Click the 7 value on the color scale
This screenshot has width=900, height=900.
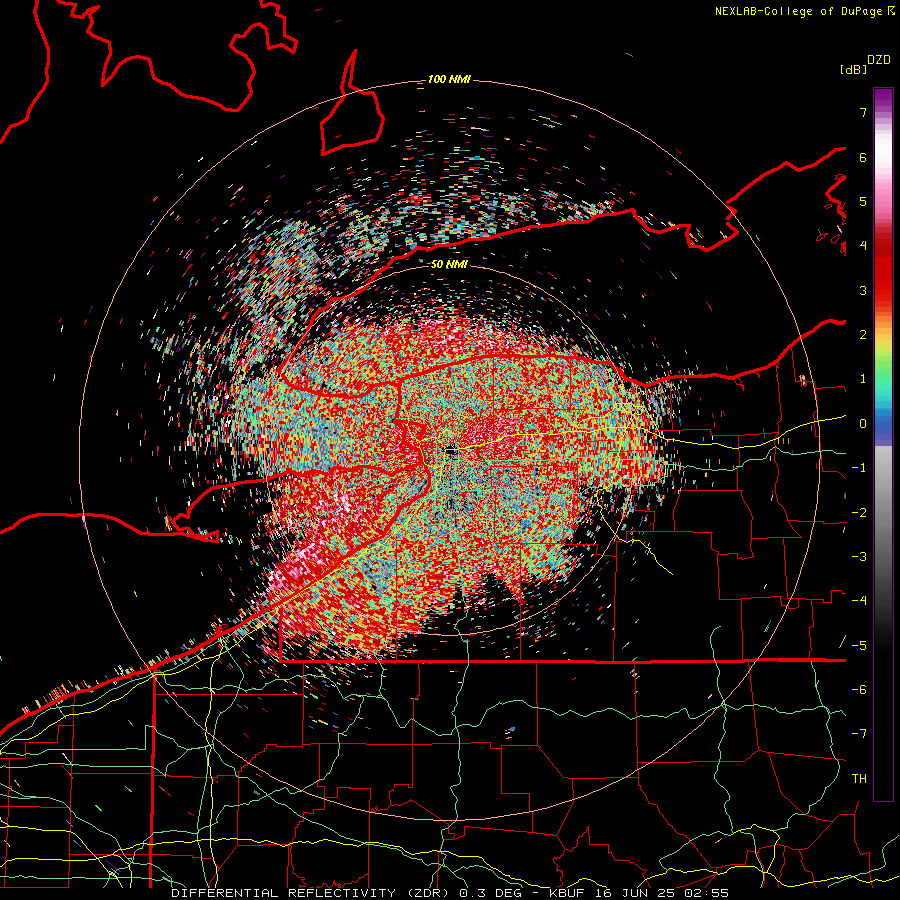[863, 112]
